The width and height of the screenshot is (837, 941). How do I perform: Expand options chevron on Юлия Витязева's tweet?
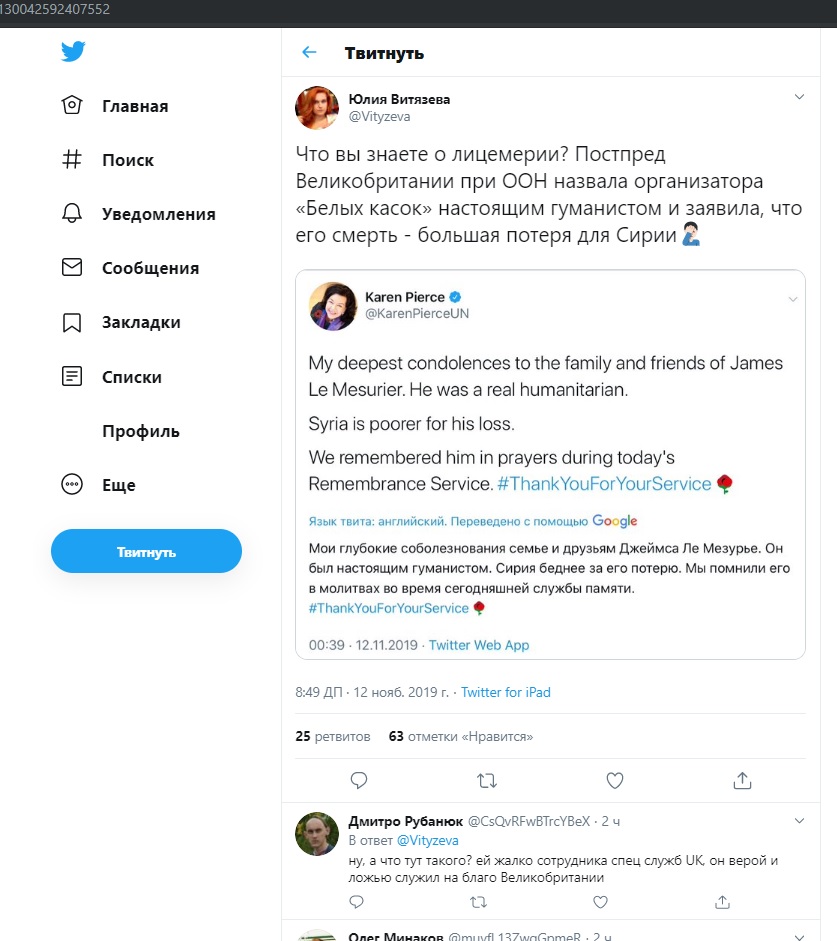click(x=799, y=97)
